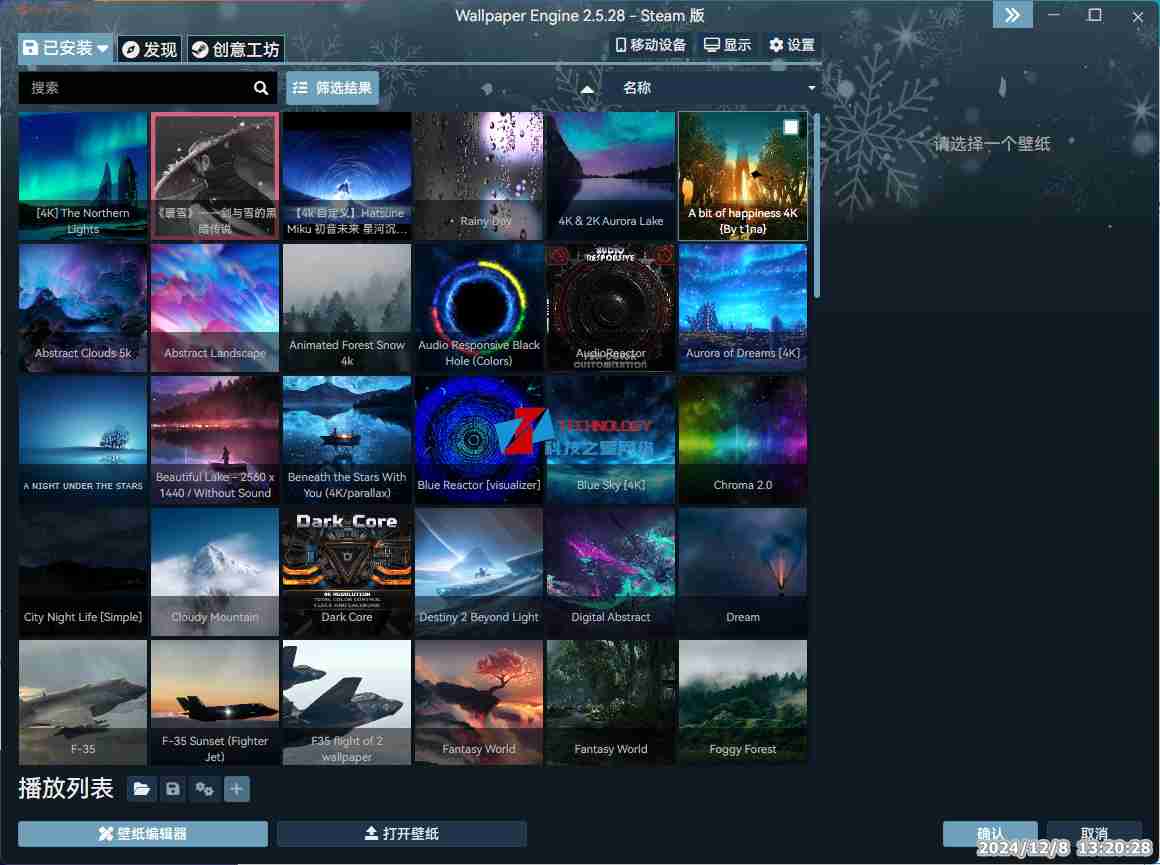The height and width of the screenshot is (865, 1160).
Task: Open playlist settings gears icon
Action: pos(204,790)
